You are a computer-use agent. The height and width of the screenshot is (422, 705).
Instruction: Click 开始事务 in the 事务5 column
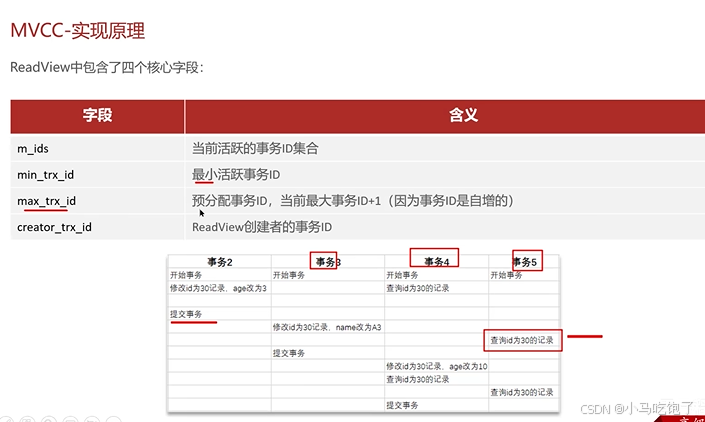506,275
